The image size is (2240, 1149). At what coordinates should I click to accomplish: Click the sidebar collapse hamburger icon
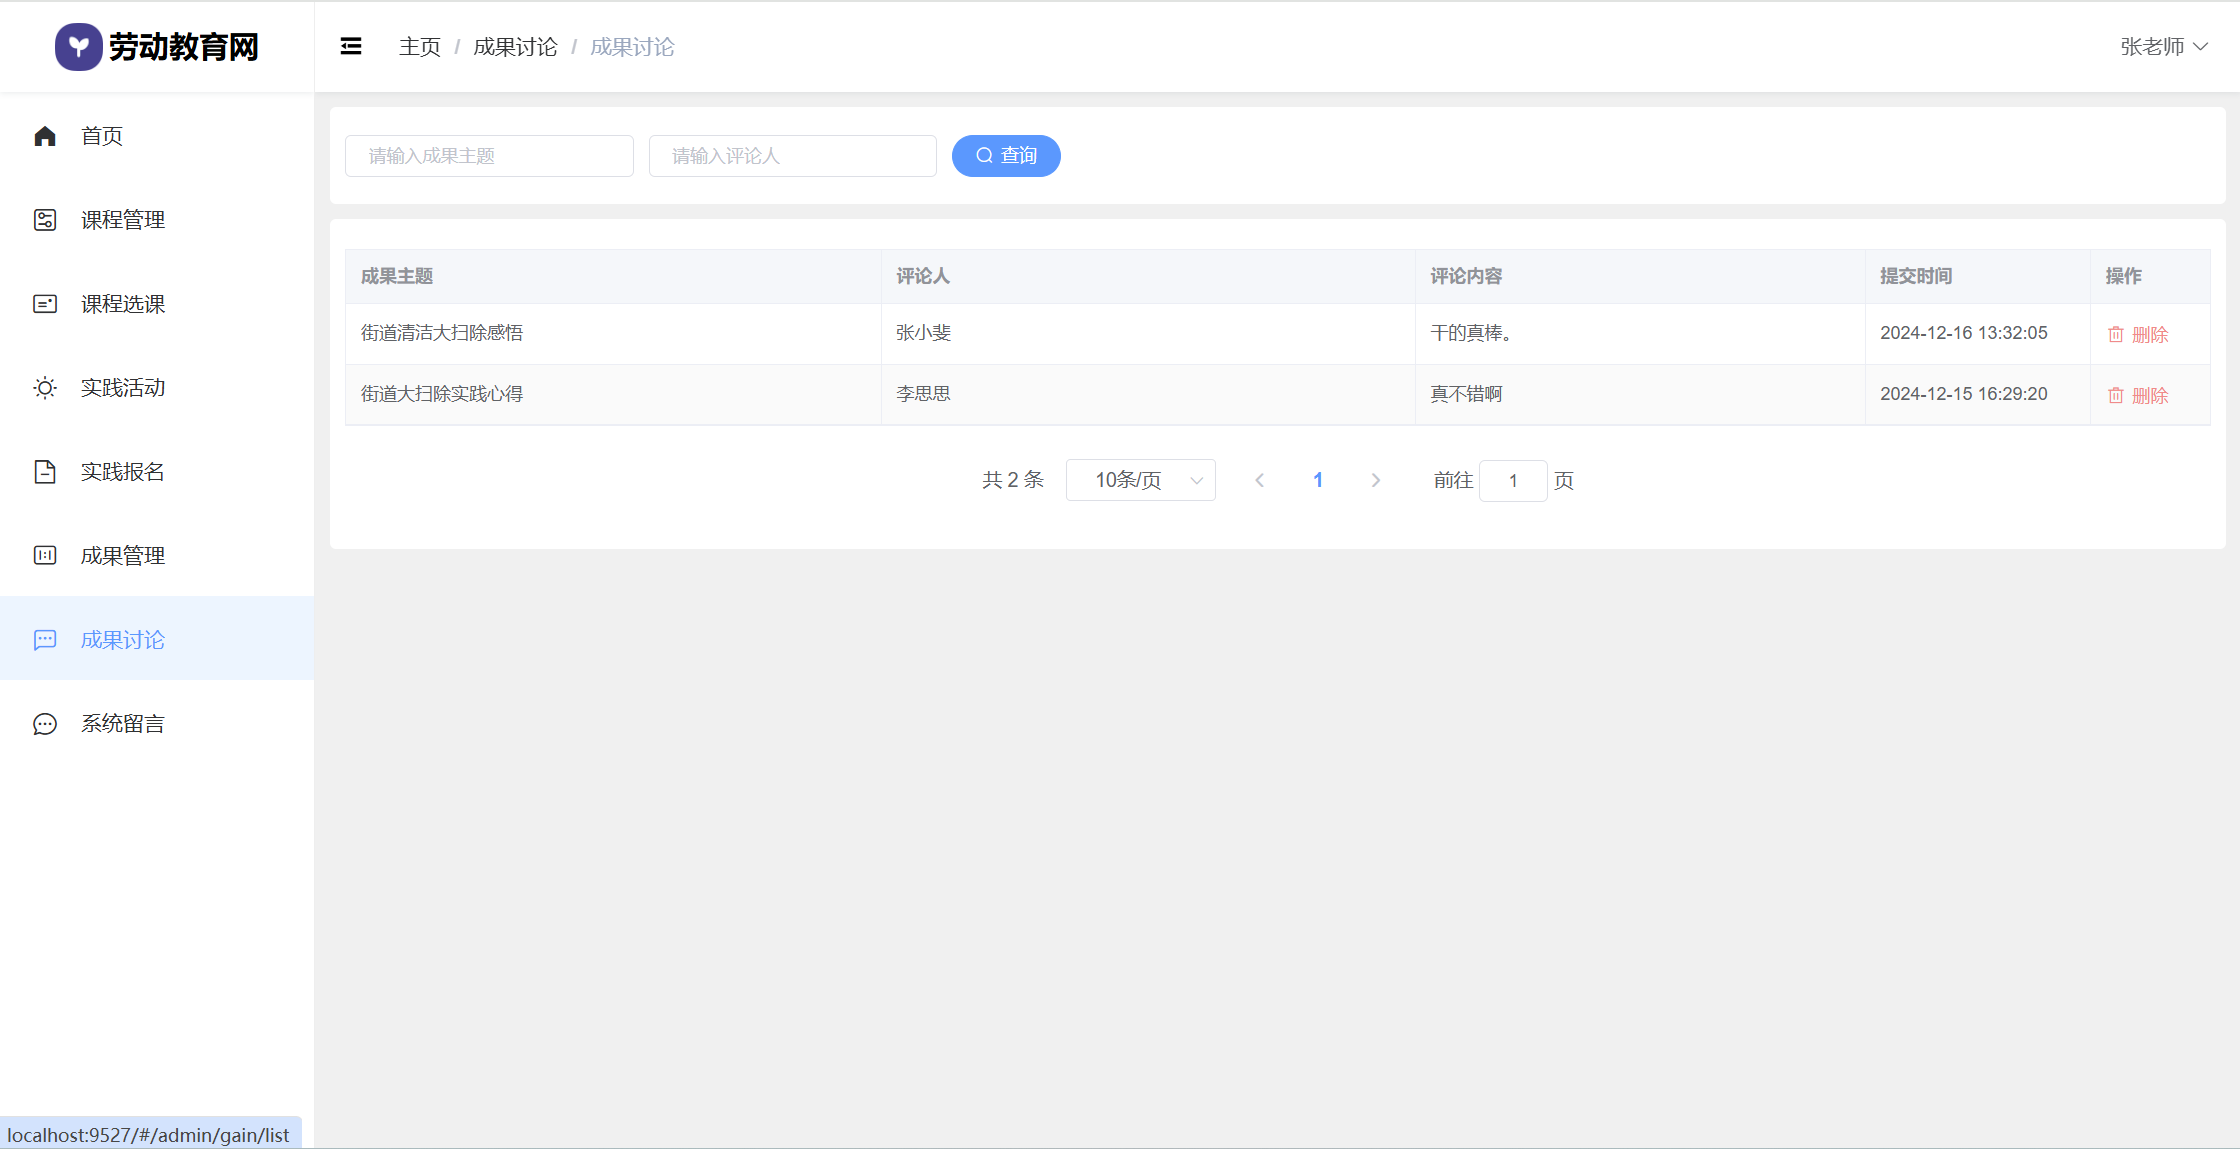tap(351, 47)
